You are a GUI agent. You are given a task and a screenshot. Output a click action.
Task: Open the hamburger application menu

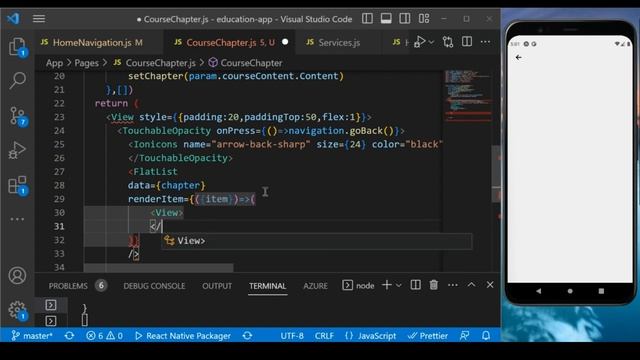(x=39, y=19)
